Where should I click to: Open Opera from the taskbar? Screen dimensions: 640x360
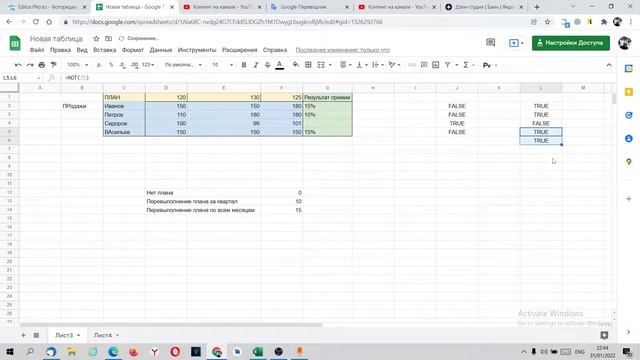[x=175, y=351]
